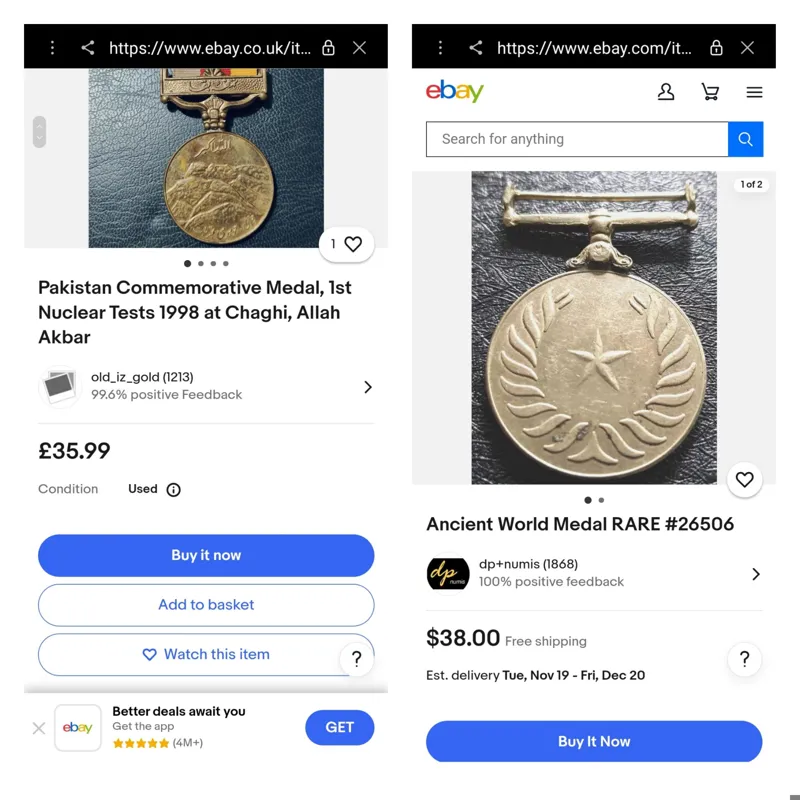This screenshot has height=800, width=800.
Task: Add the Ancient World Medal to the watchlist via the heart
Action: [744, 480]
